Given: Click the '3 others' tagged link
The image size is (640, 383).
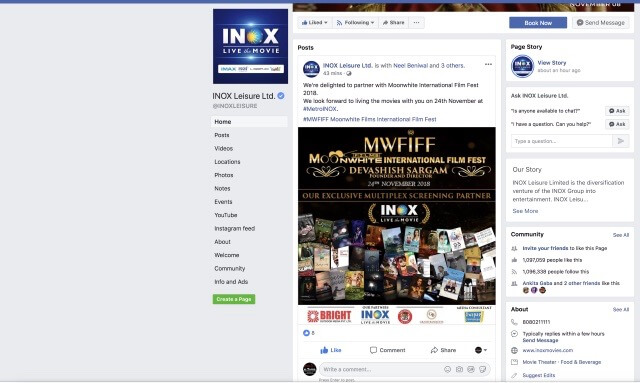Looking at the screenshot, I should click(453, 65).
